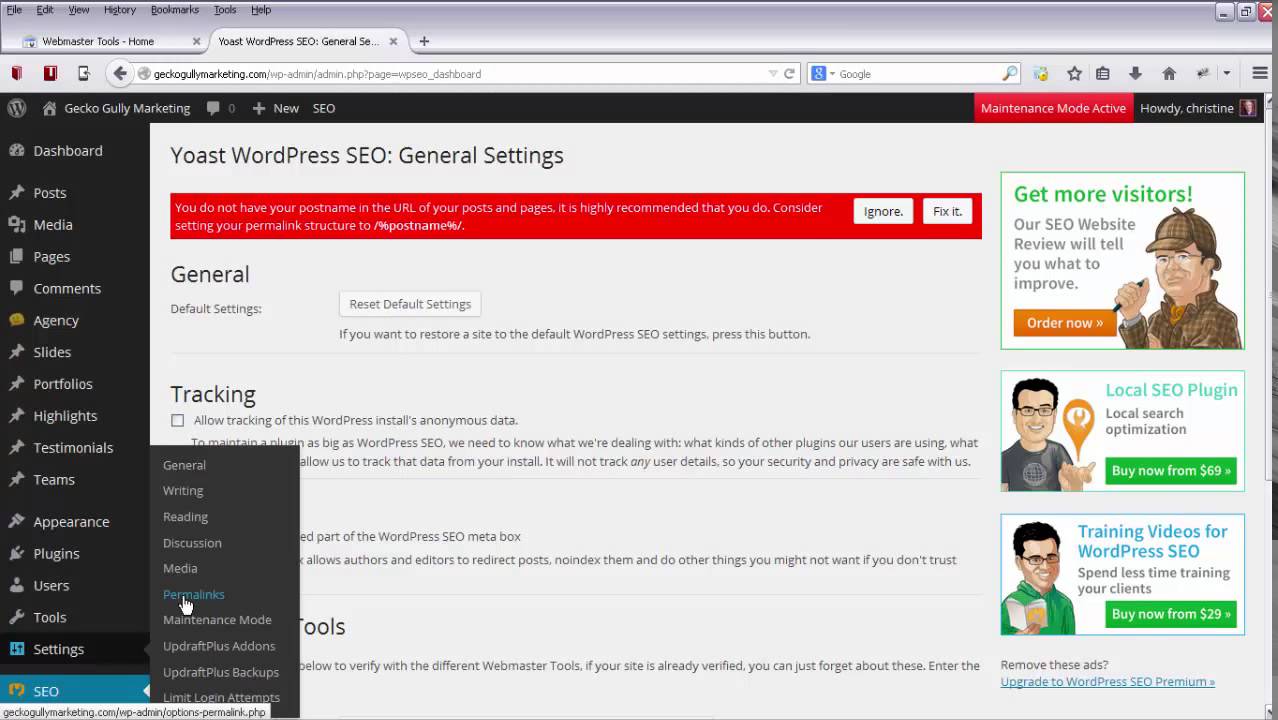The width and height of the screenshot is (1278, 720).
Task: Close the Yoast WordPress SEO tab
Action: pyautogui.click(x=393, y=41)
